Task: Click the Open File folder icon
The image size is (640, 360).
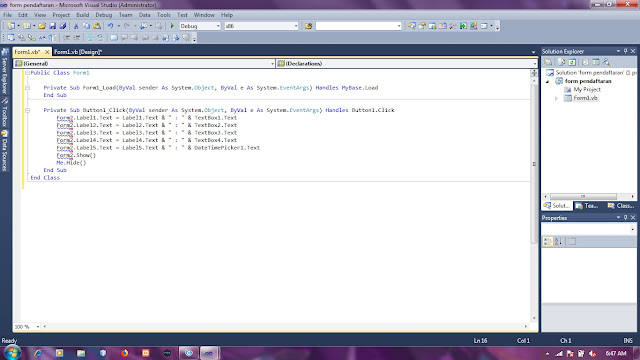Action: click(x=42, y=26)
